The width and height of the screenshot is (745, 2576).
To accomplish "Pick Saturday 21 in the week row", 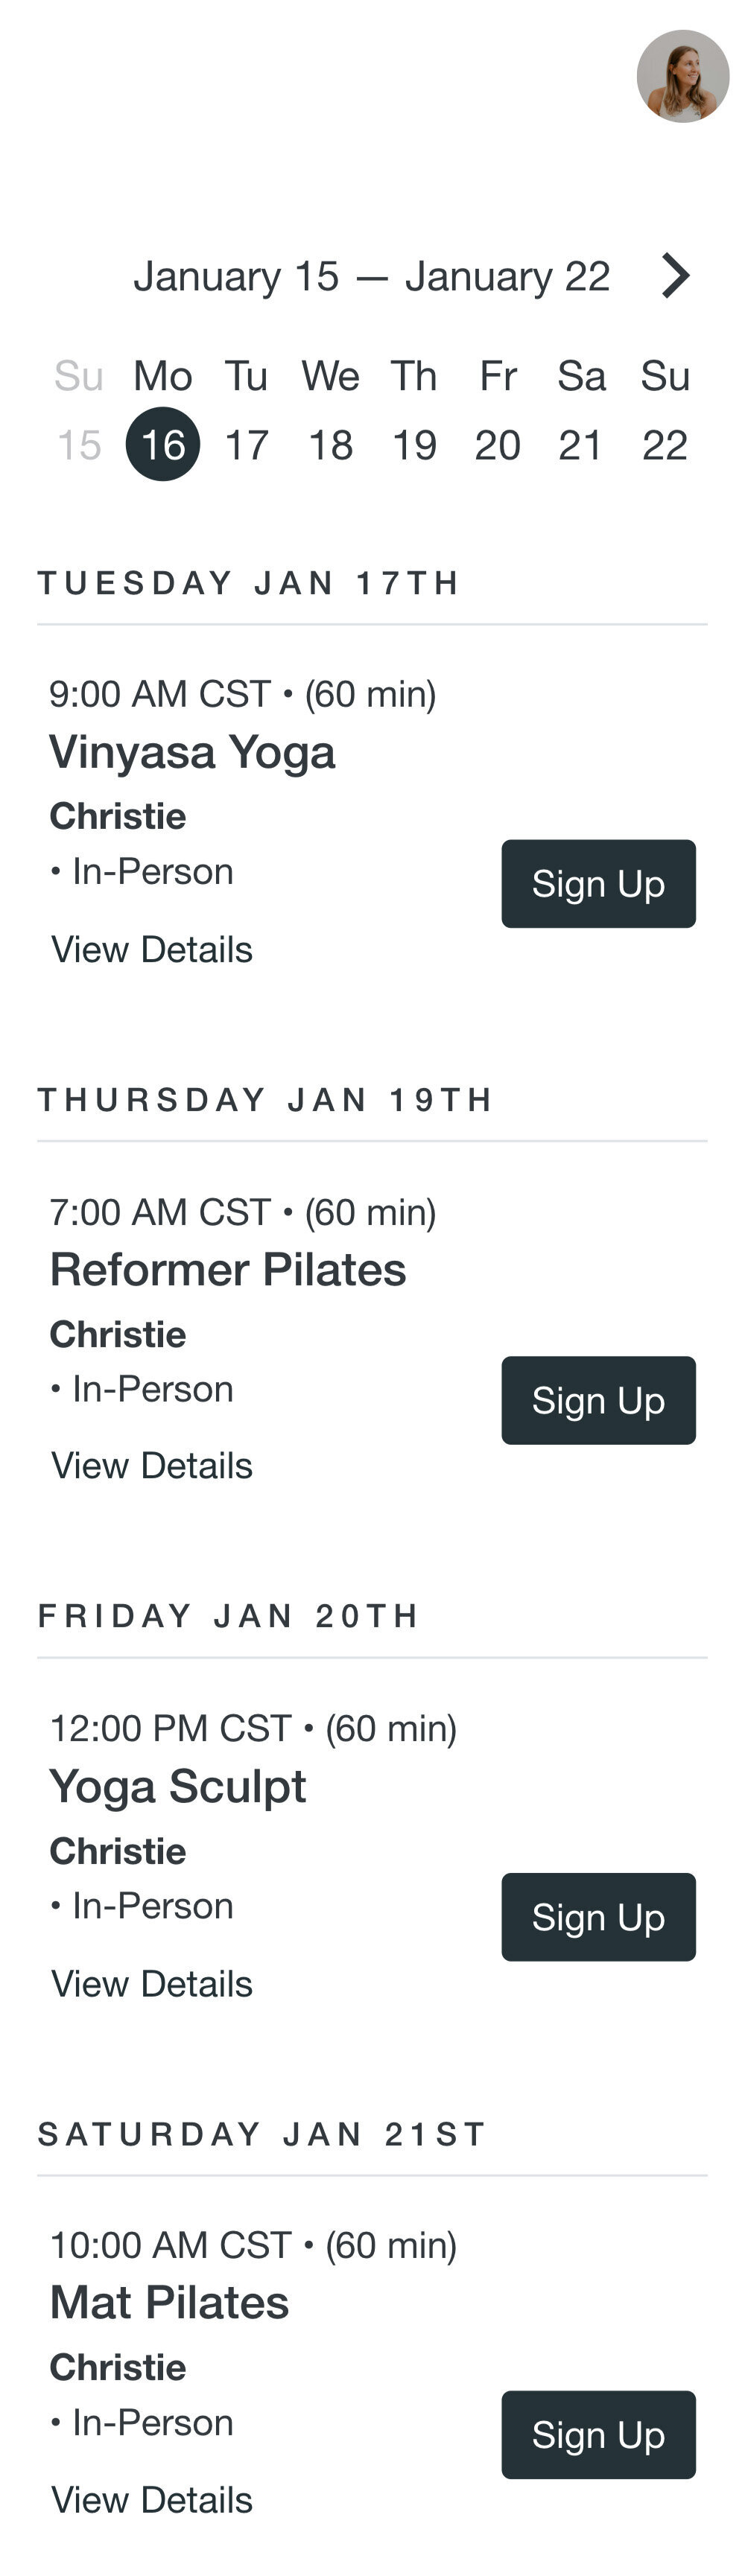I will tap(581, 445).
